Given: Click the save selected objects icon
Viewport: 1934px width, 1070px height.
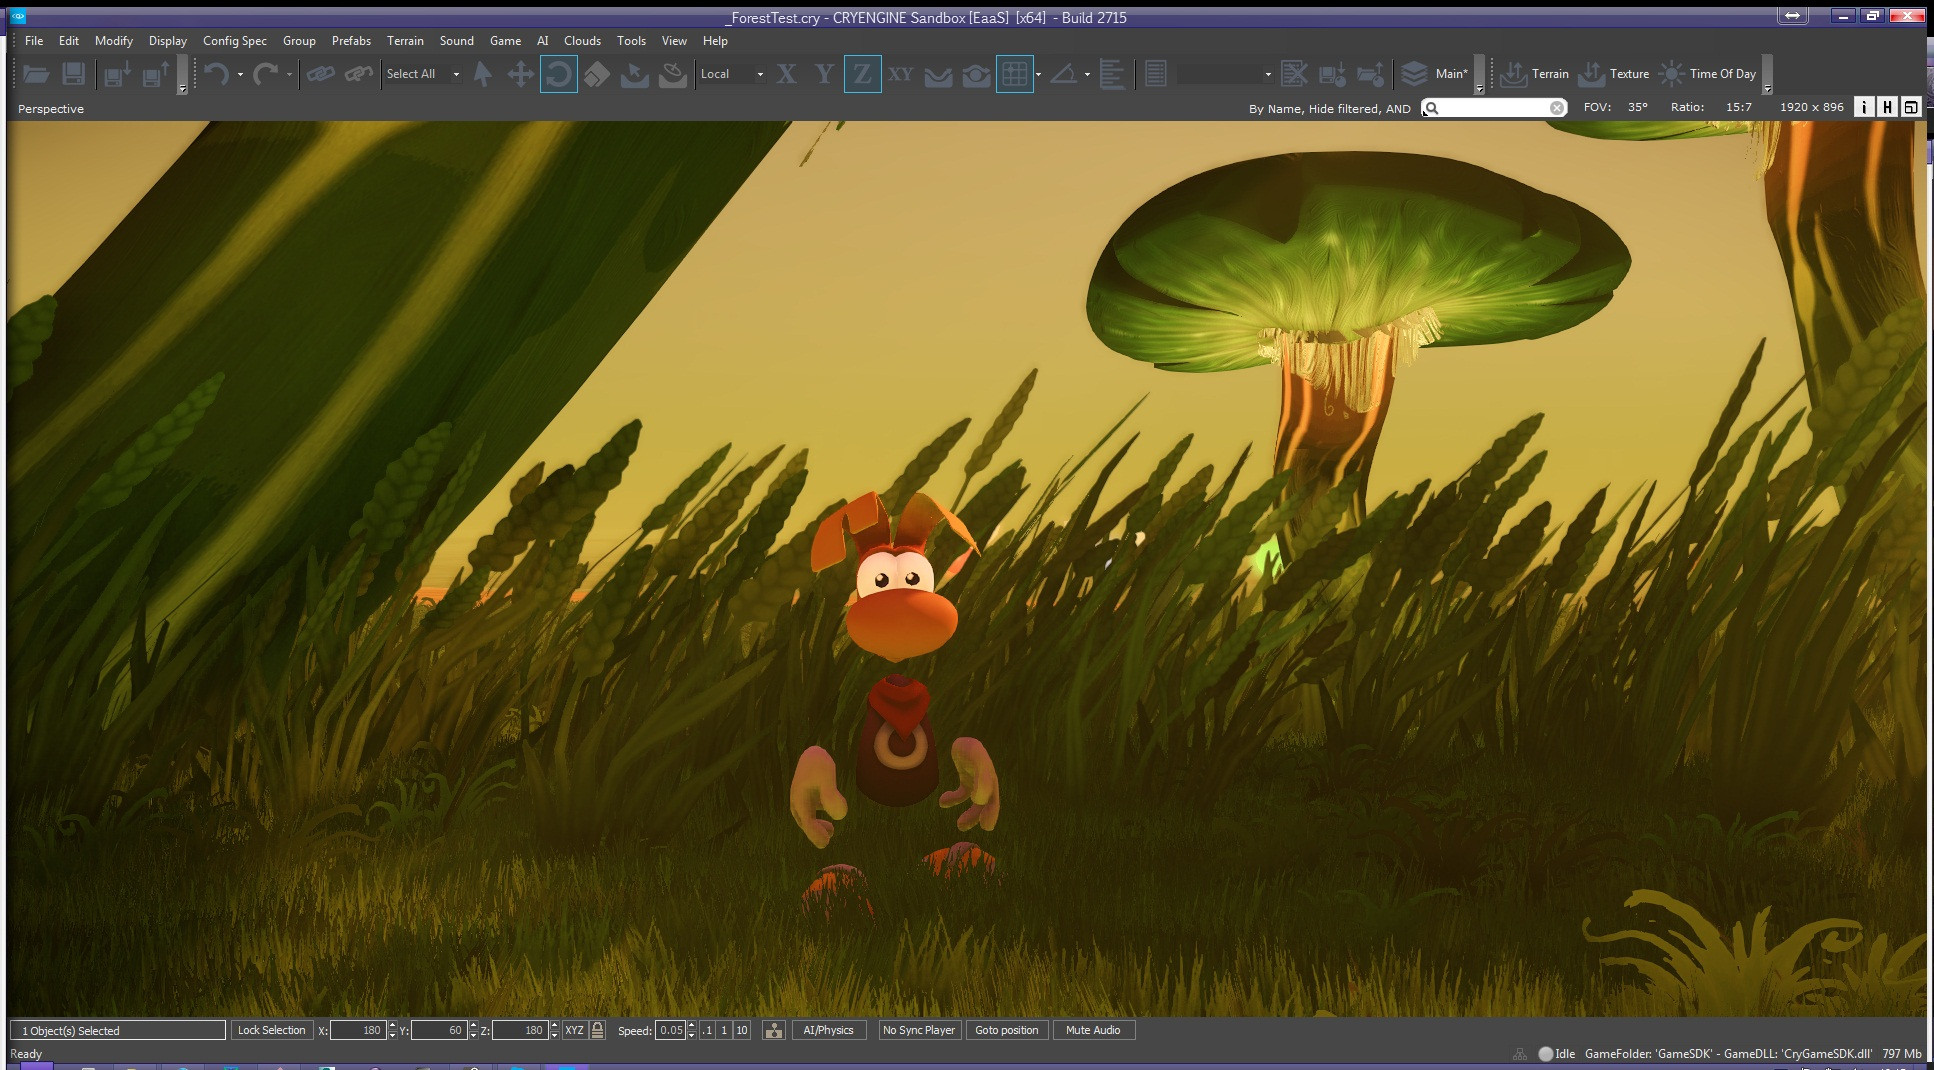Looking at the screenshot, I should pos(1332,74).
